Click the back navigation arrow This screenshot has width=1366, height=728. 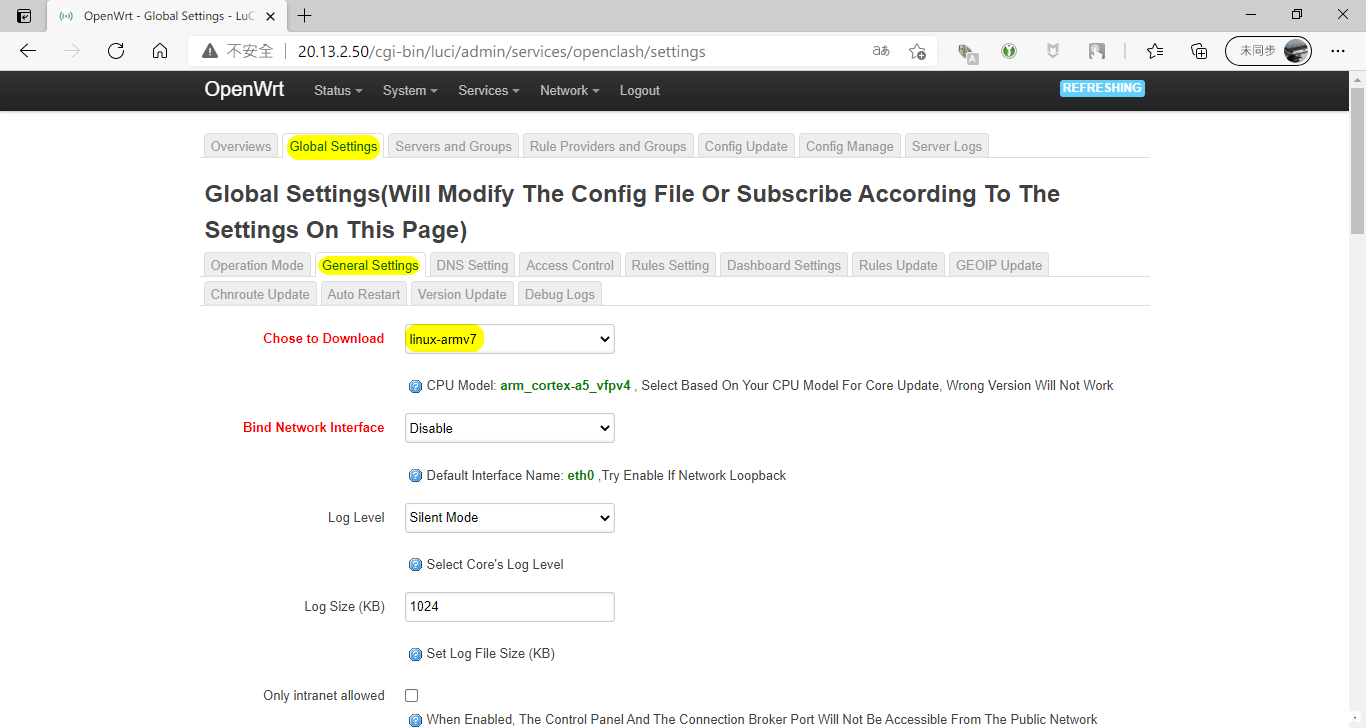pyautogui.click(x=28, y=51)
